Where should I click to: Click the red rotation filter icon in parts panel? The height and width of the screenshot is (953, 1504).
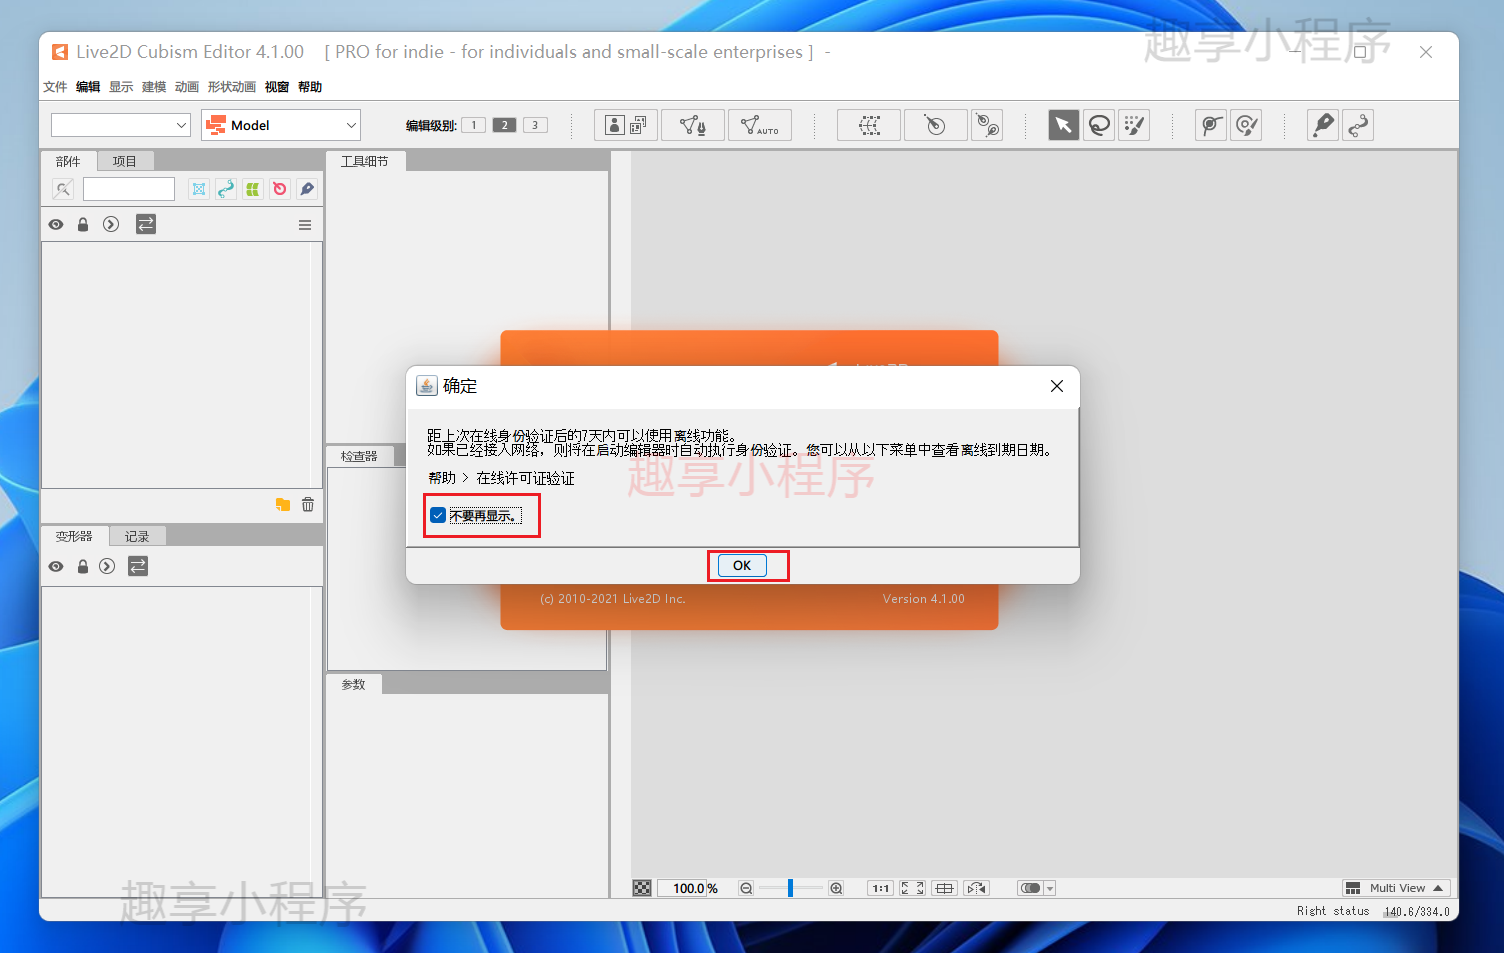280,189
